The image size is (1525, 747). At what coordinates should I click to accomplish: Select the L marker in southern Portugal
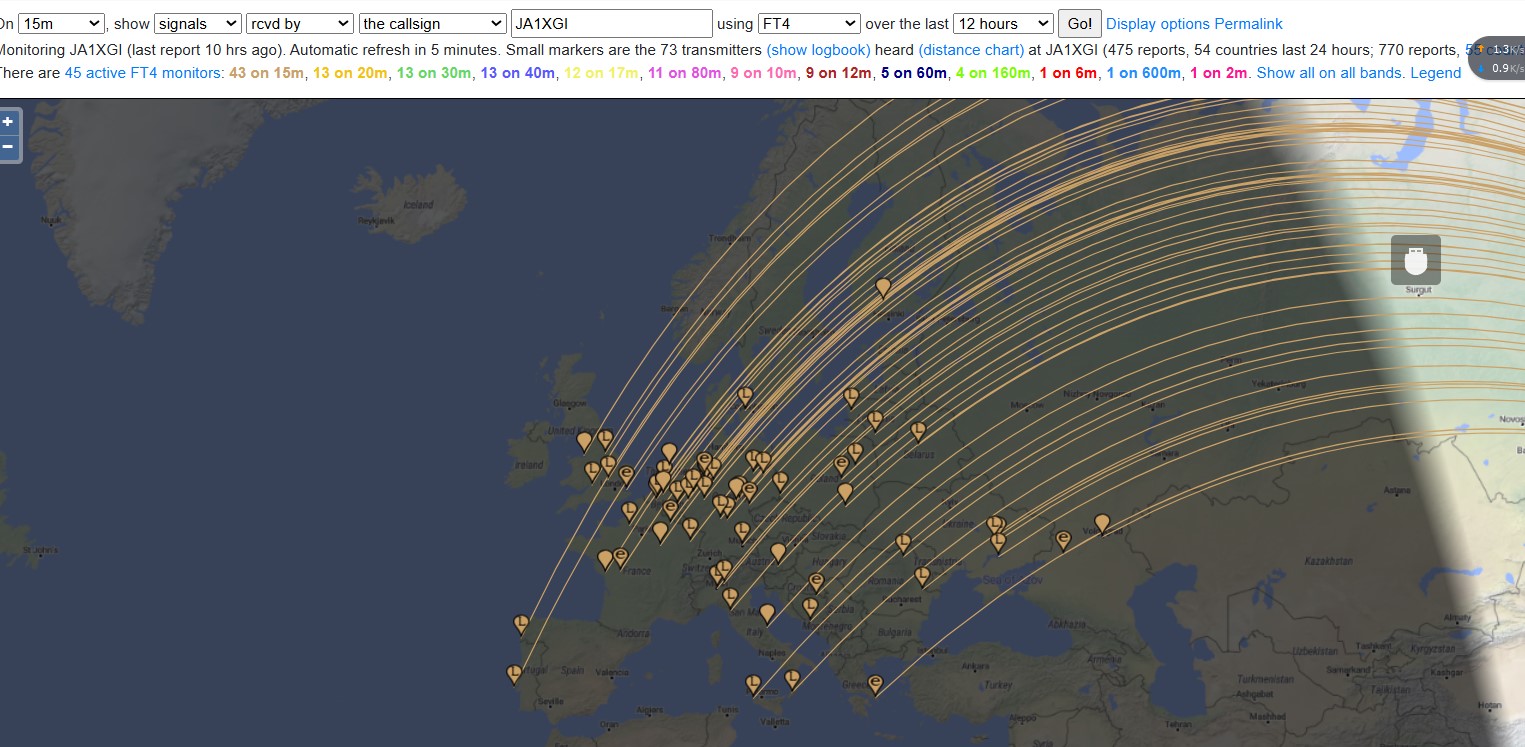point(515,674)
